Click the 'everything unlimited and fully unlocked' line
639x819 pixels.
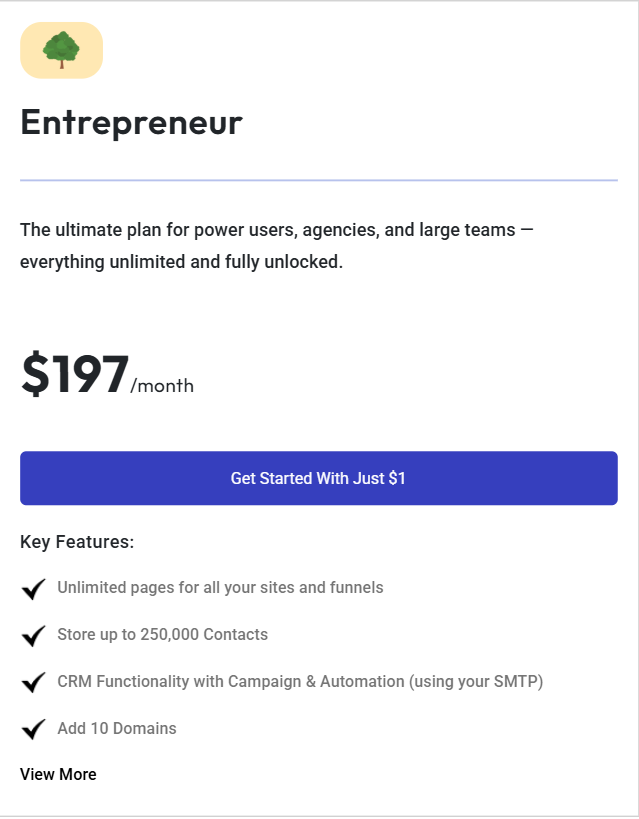point(181,263)
